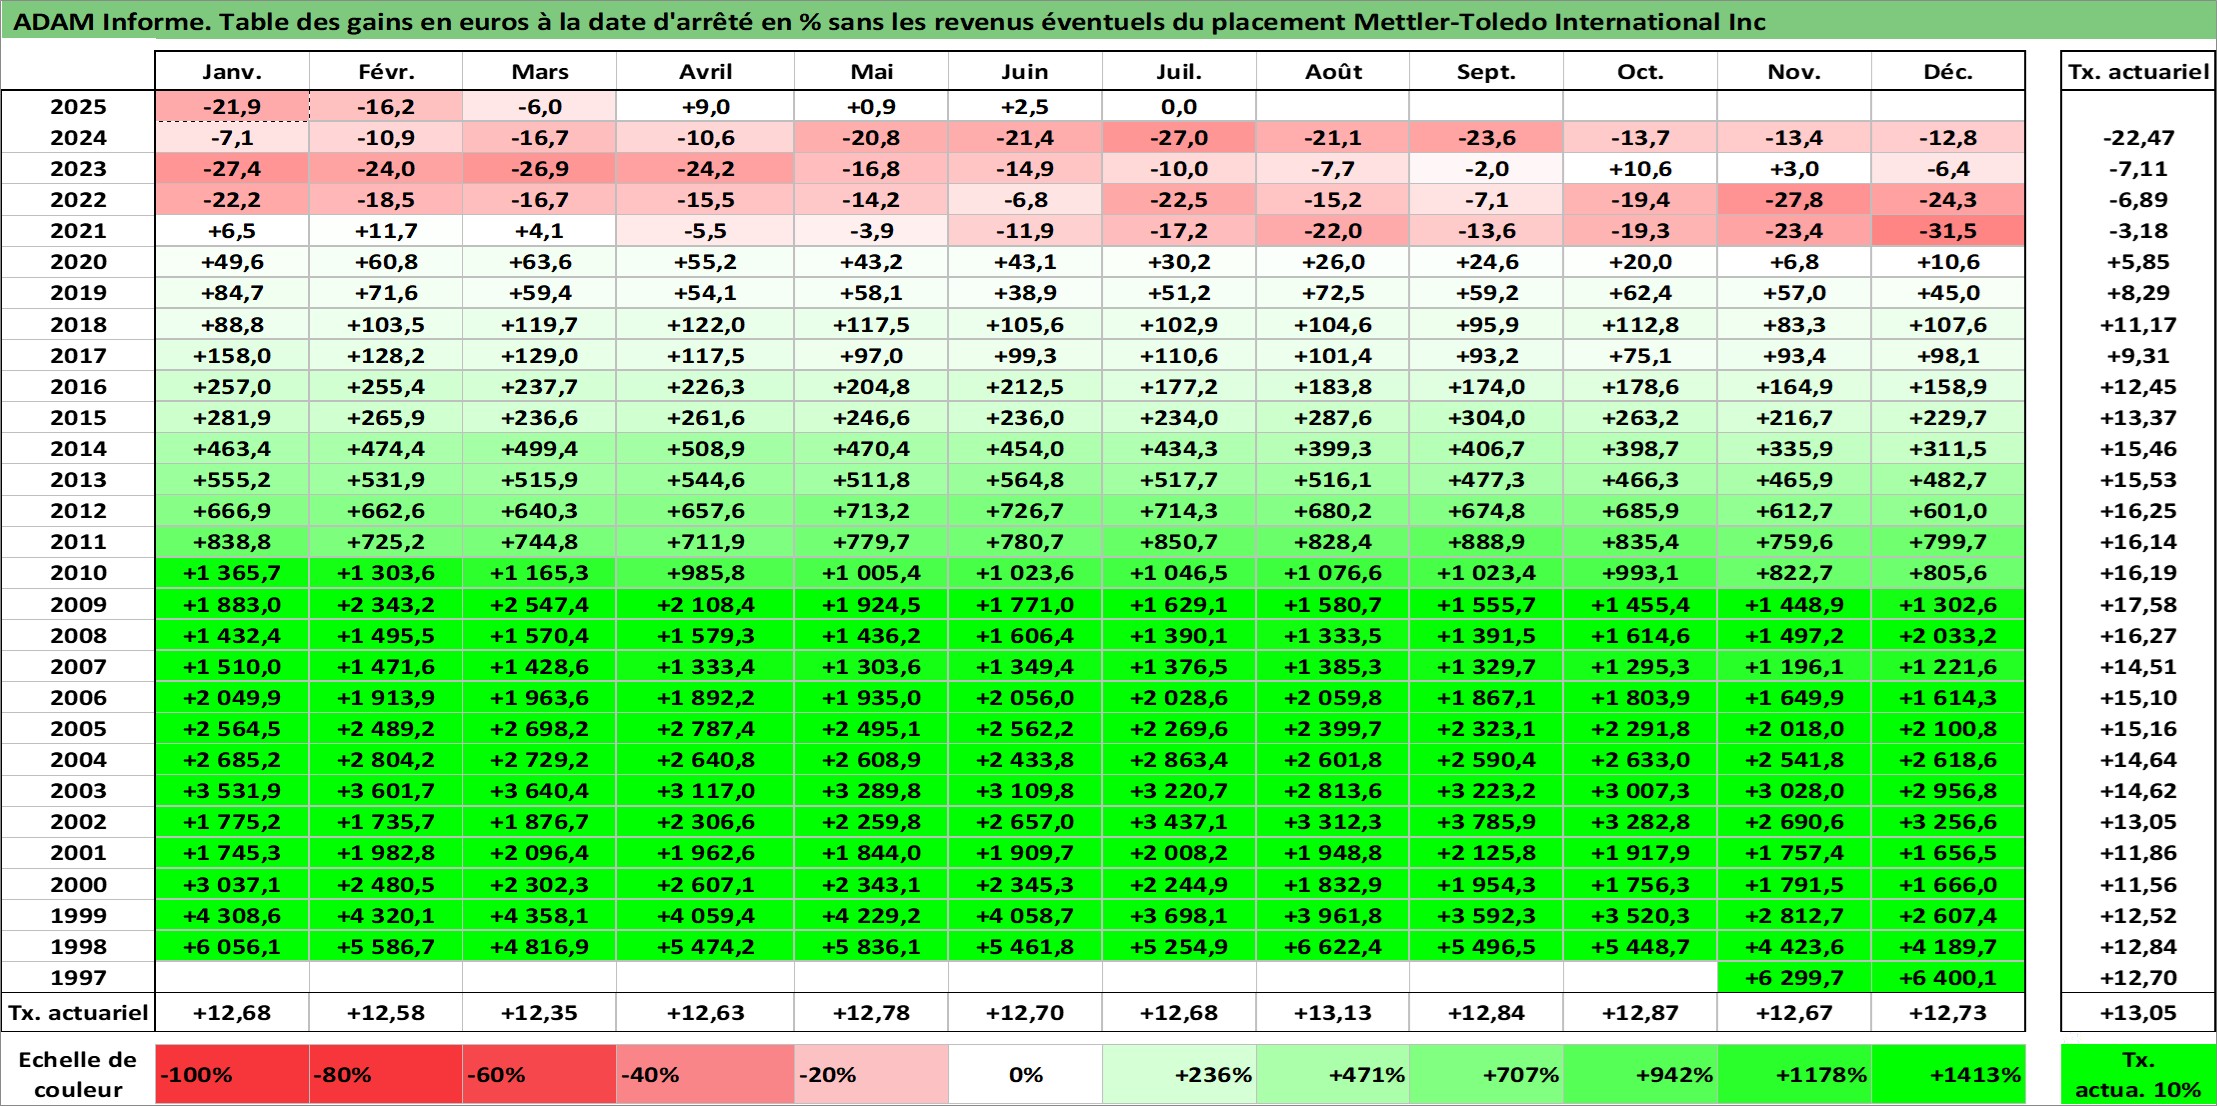2217x1106 pixels.
Task: Select the +2 547,4 cell in March 2009
Action: pyautogui.click(x=539, y=604)
